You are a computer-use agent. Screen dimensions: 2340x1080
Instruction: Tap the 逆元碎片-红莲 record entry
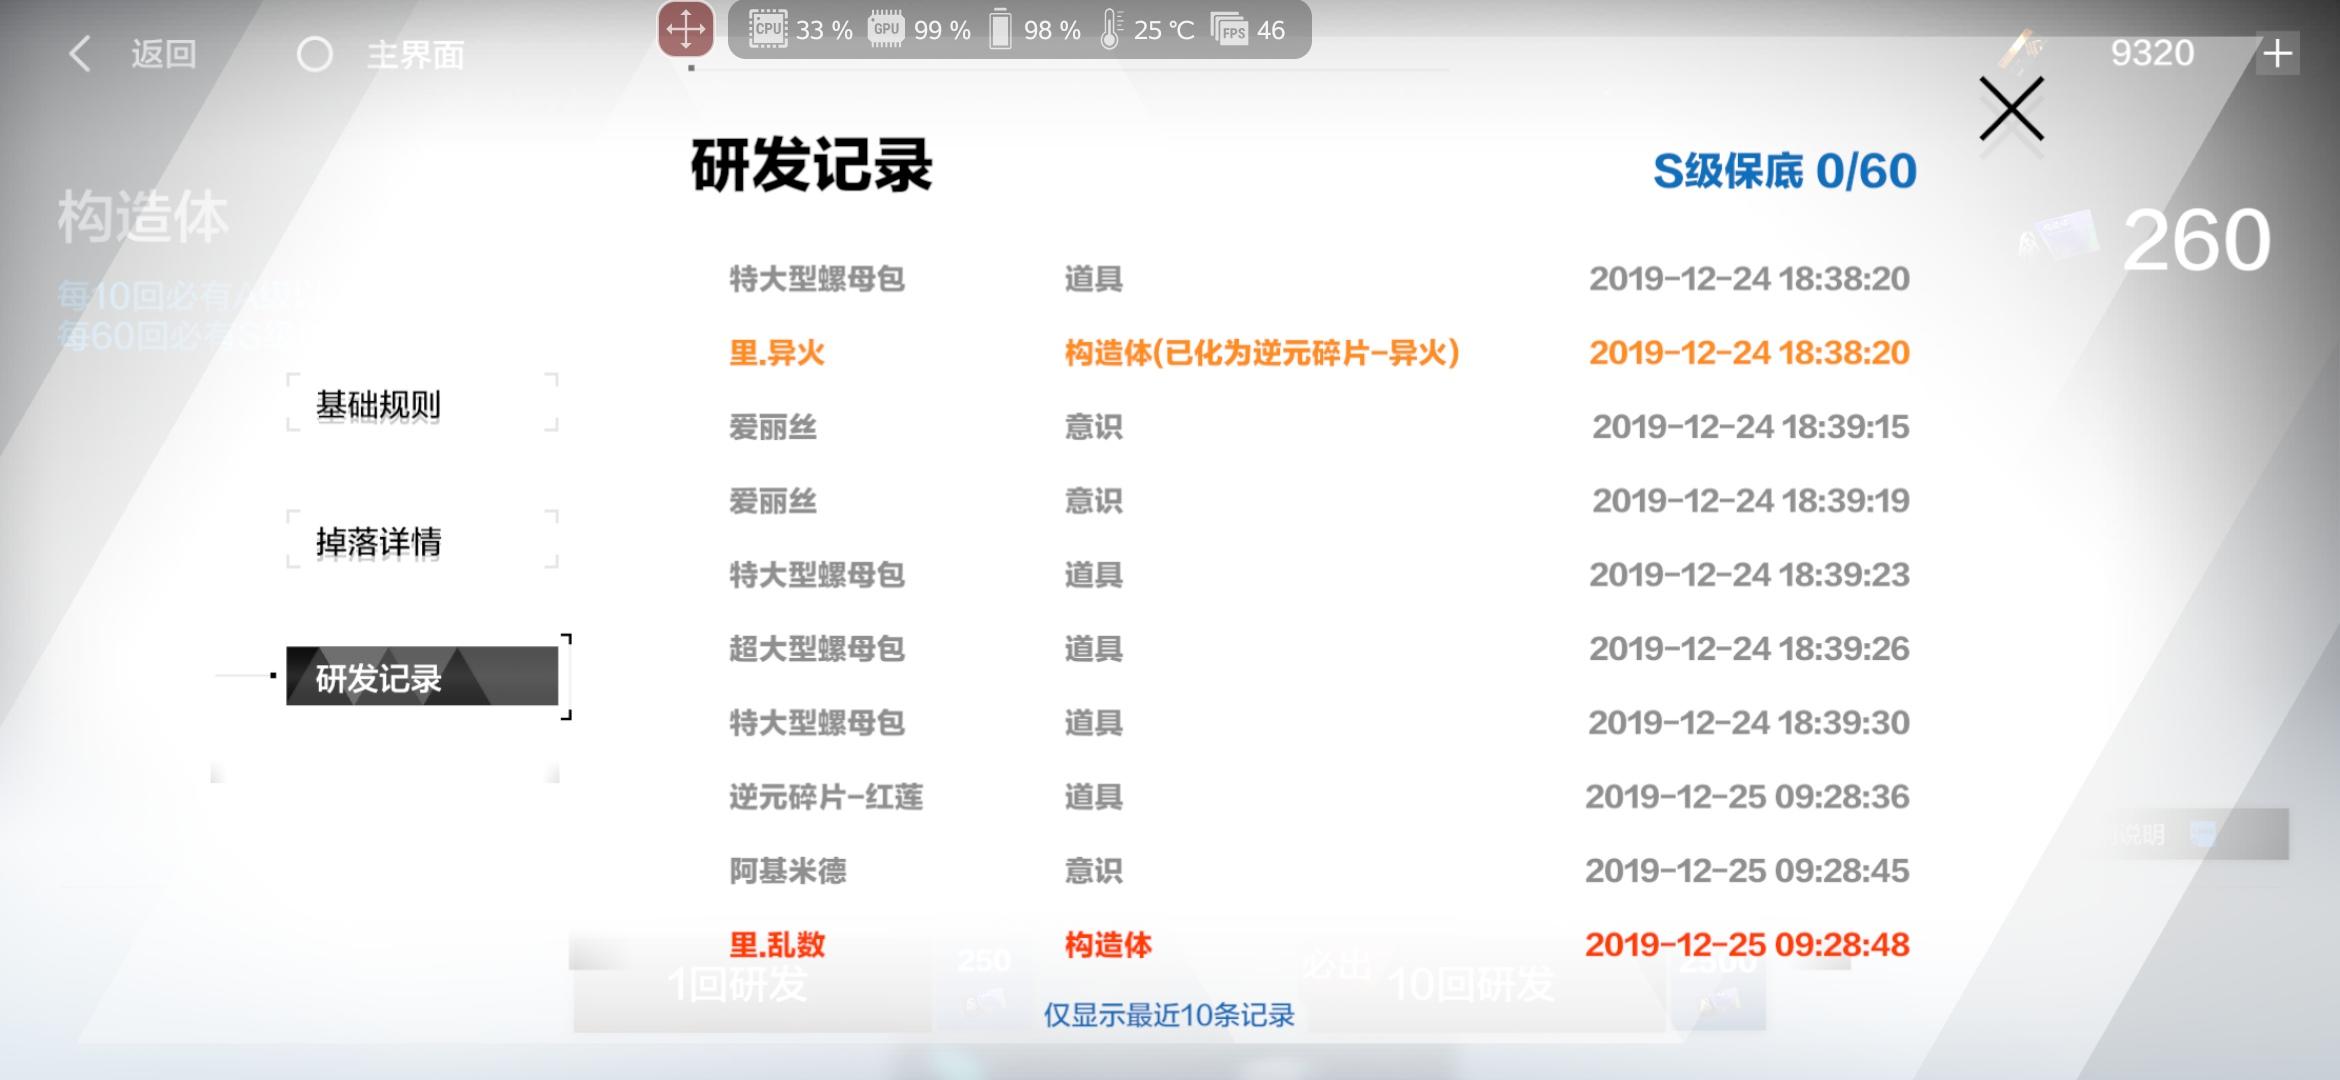tap(825, 796)
